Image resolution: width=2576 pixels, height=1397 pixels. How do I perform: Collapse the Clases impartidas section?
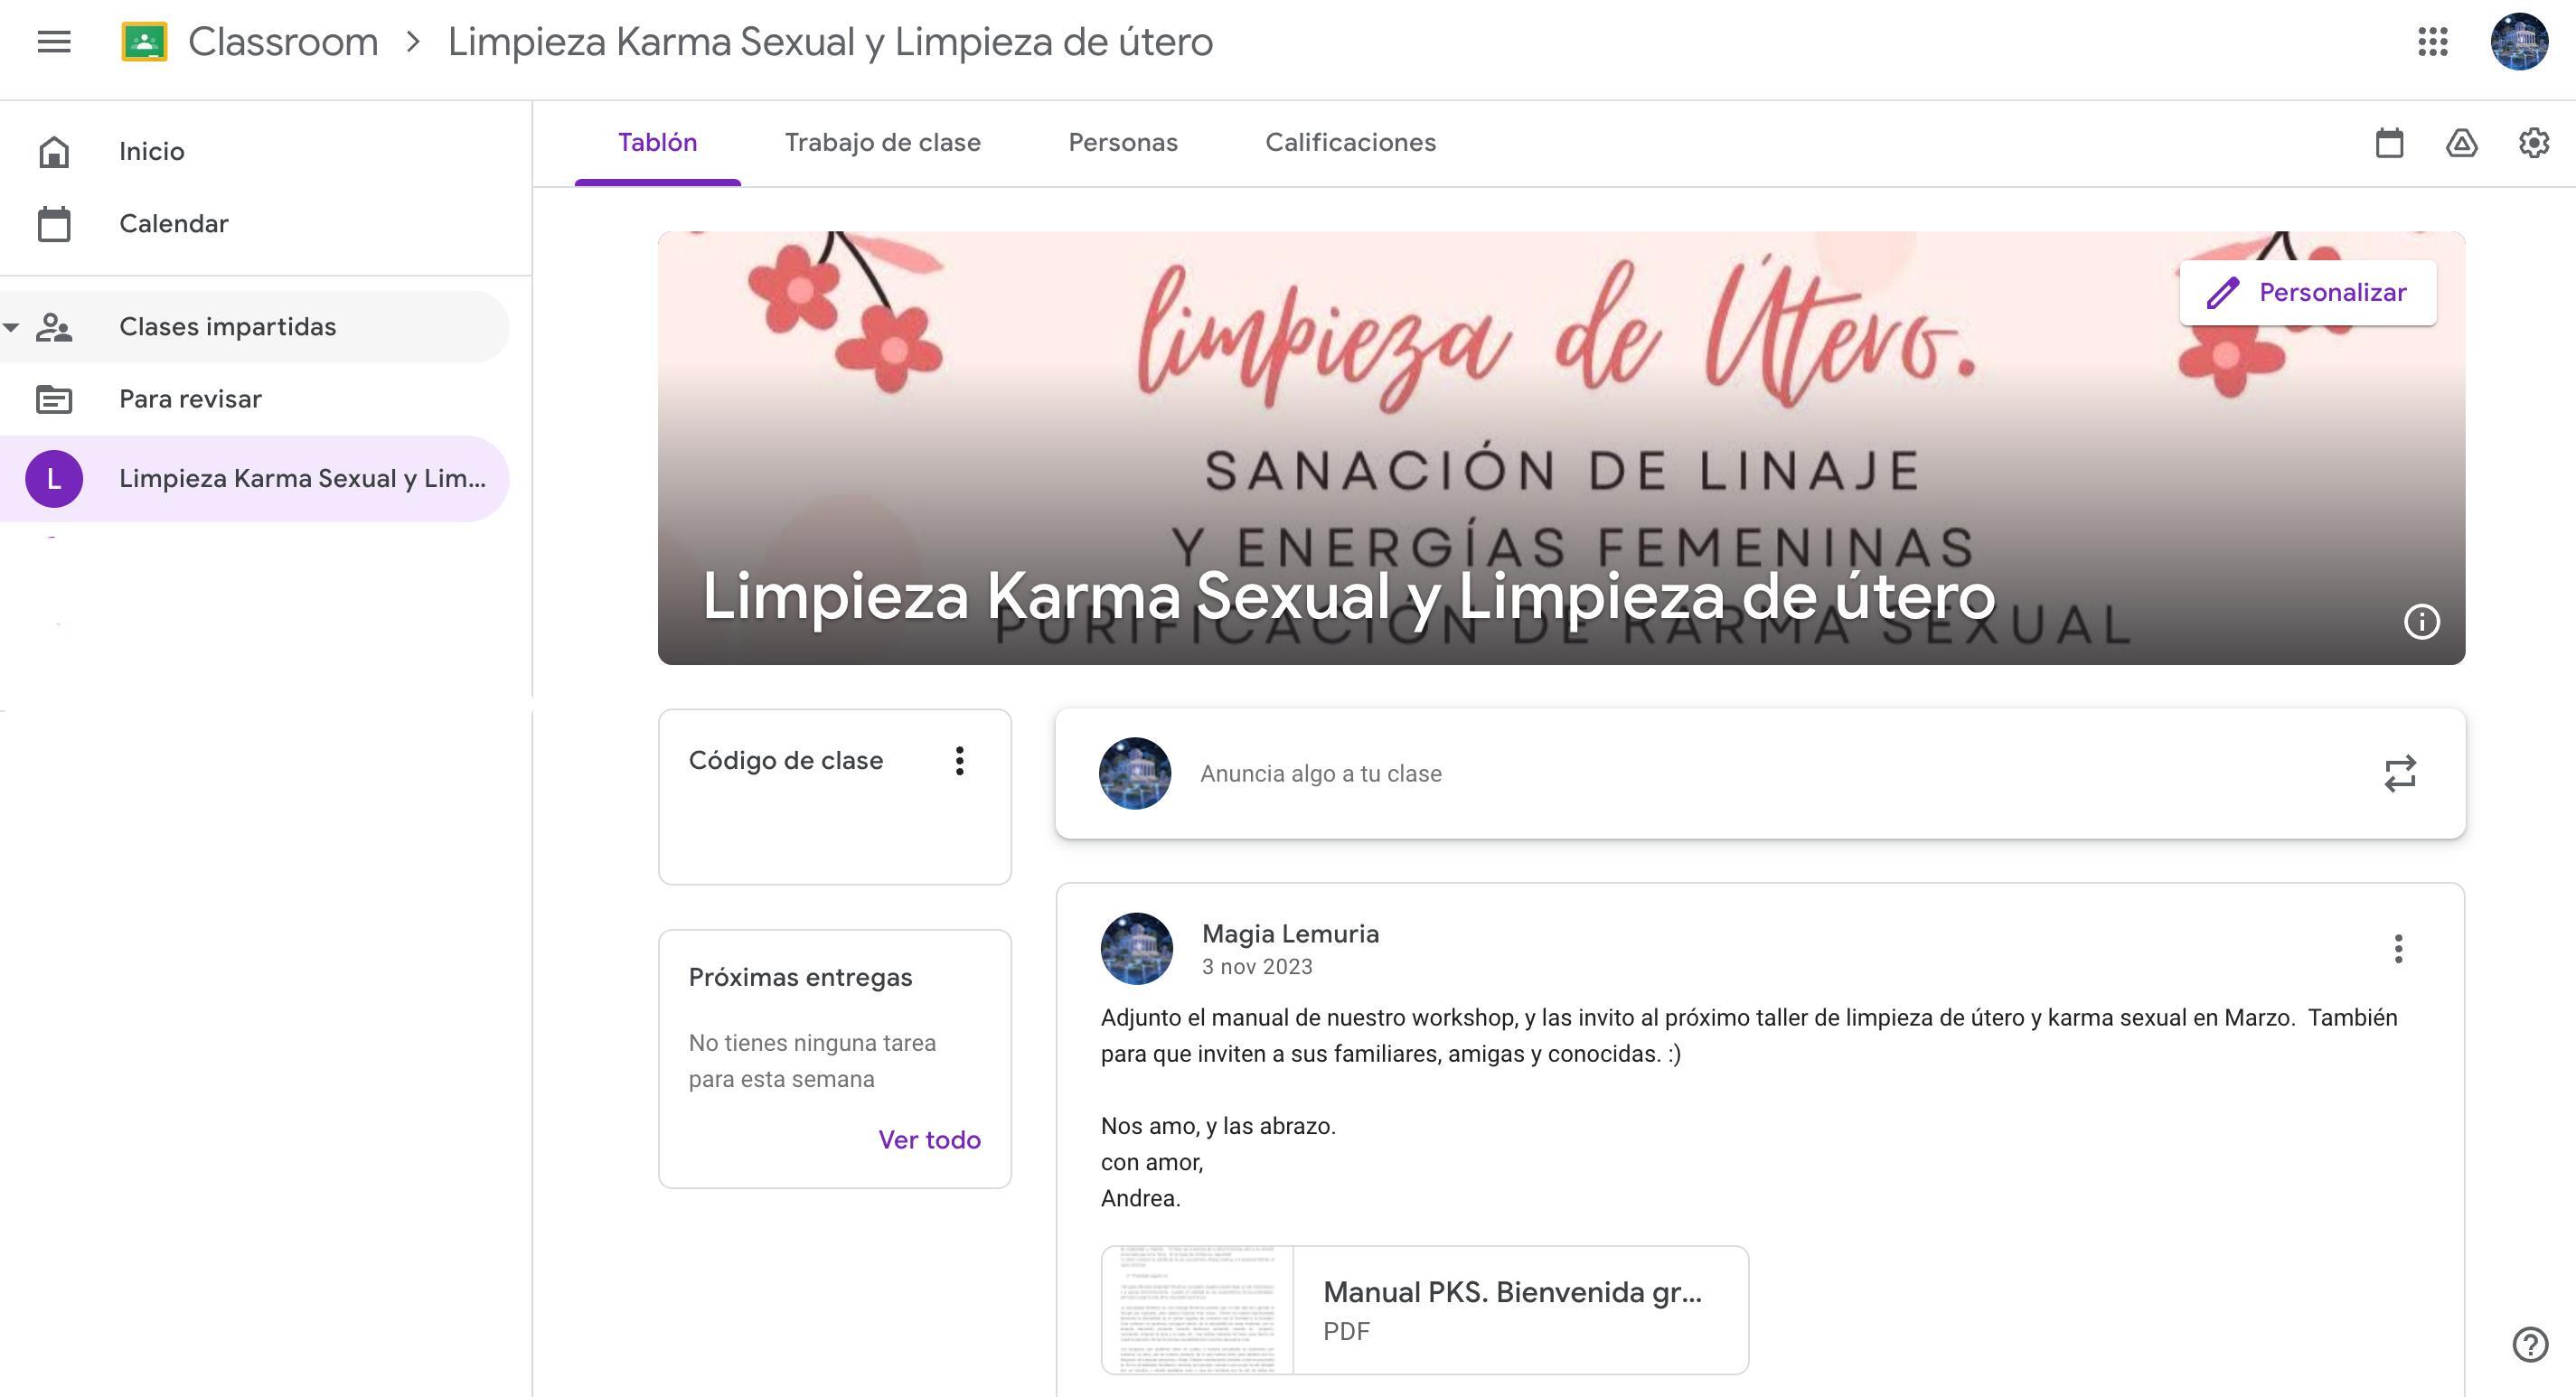click(x=11, y=327)
